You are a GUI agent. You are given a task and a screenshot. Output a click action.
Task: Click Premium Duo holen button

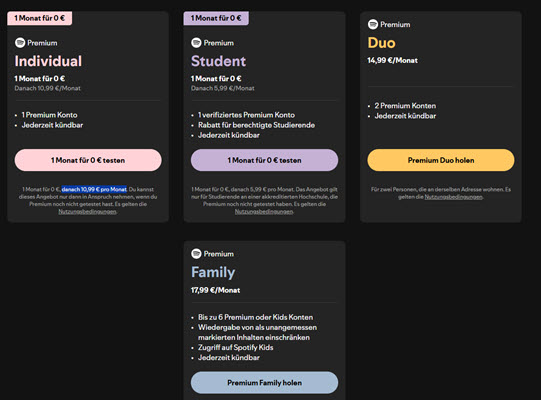point(441,160)
